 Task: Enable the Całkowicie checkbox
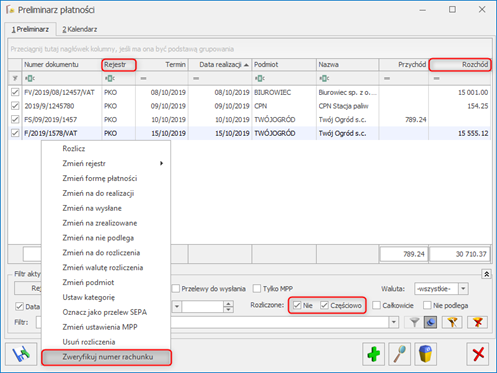(376, 305)
